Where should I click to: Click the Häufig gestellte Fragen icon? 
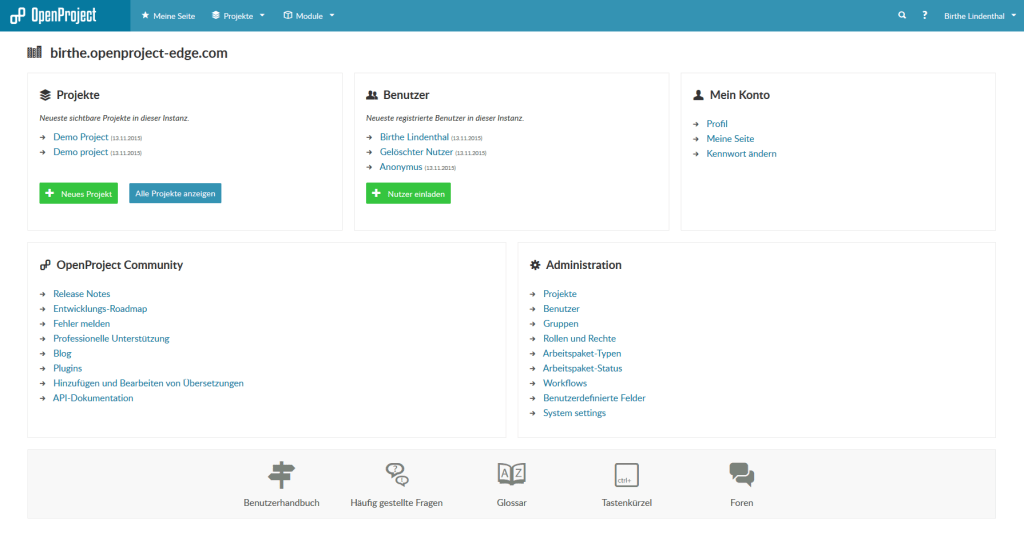[397, 474]
